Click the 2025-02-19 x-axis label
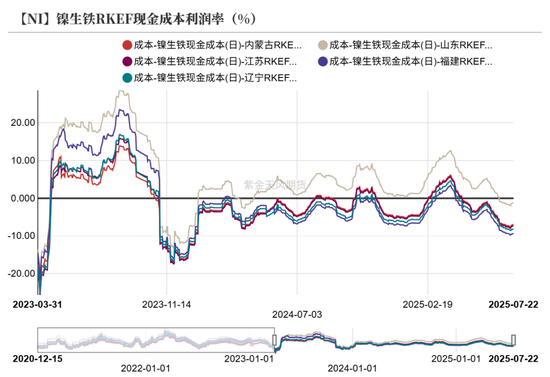The image size is (550, 377). click(428, 304)
